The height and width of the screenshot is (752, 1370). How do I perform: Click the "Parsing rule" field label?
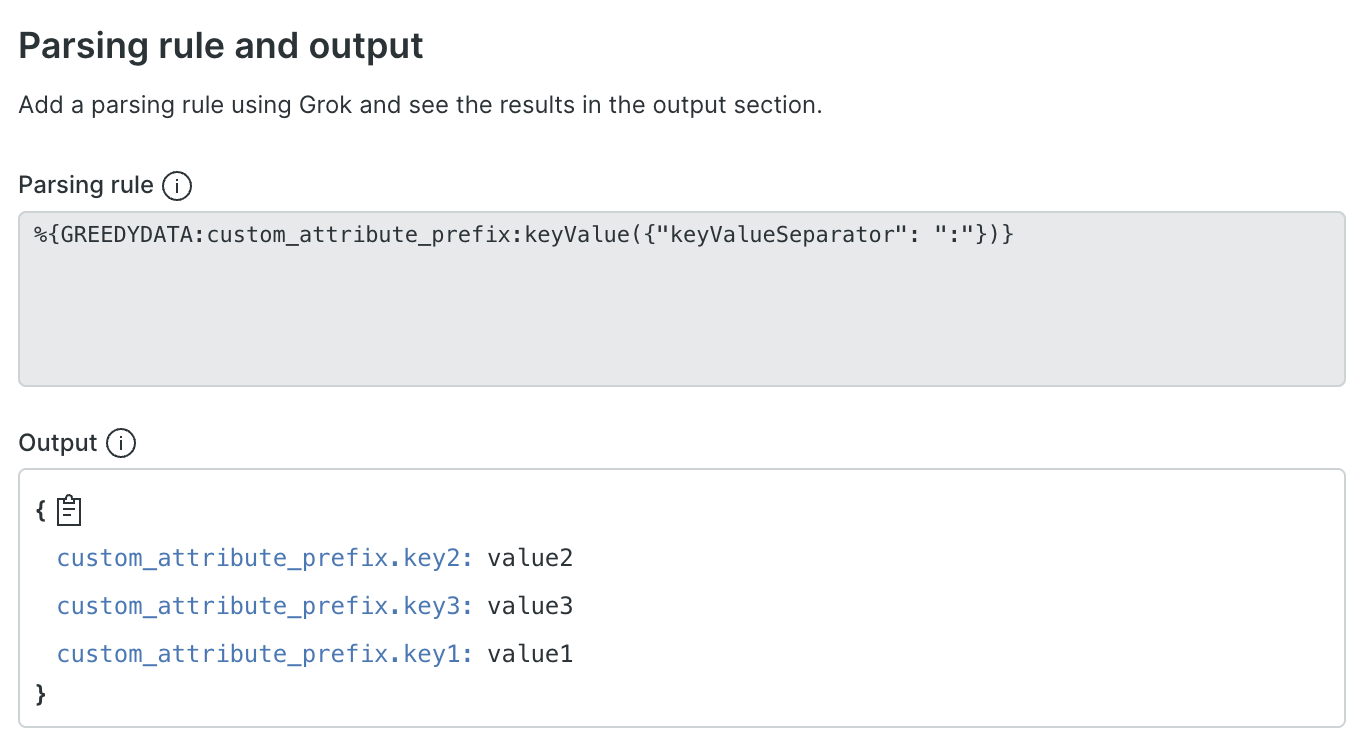tap(86, 186)
